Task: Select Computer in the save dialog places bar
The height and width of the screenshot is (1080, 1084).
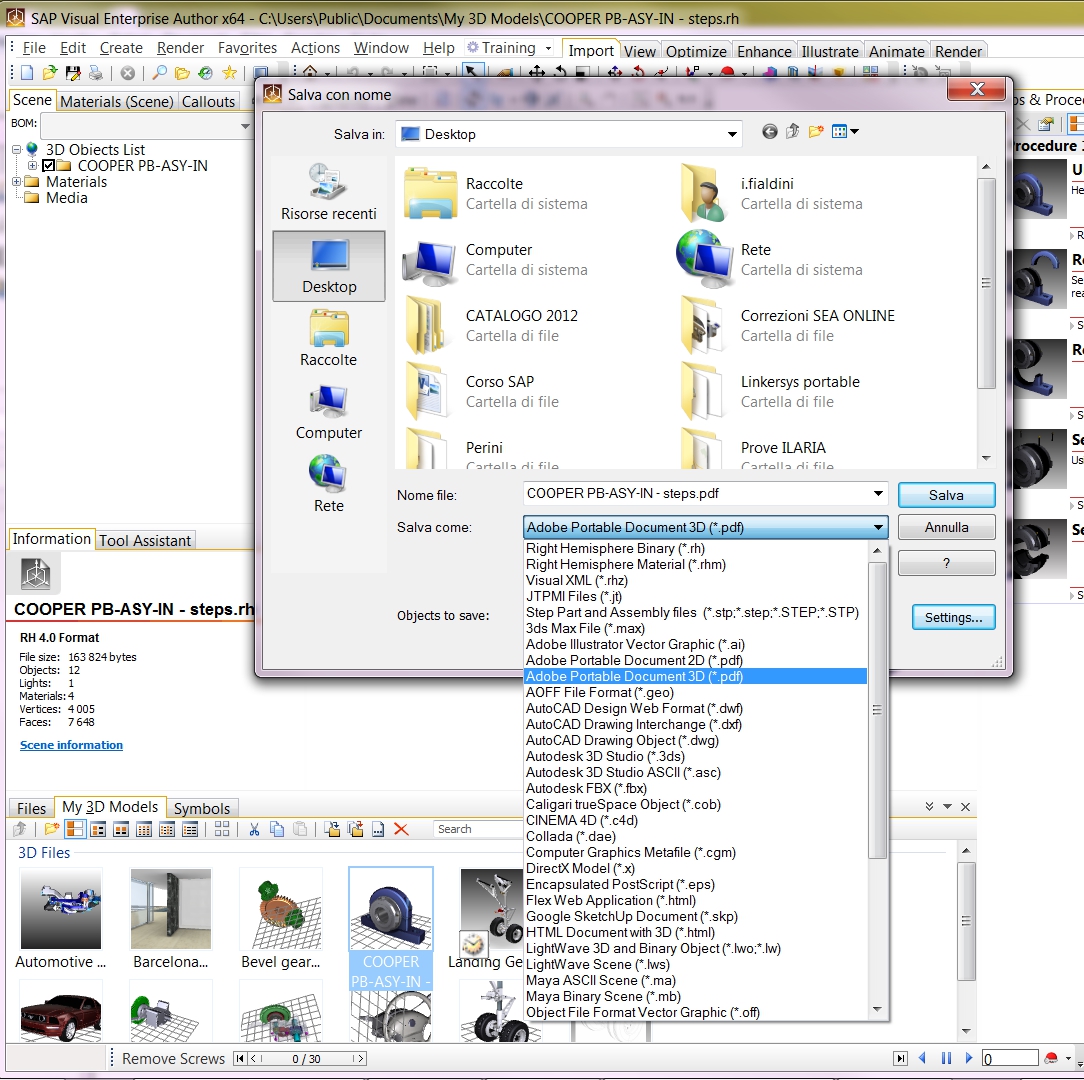Action: [328, 411]
